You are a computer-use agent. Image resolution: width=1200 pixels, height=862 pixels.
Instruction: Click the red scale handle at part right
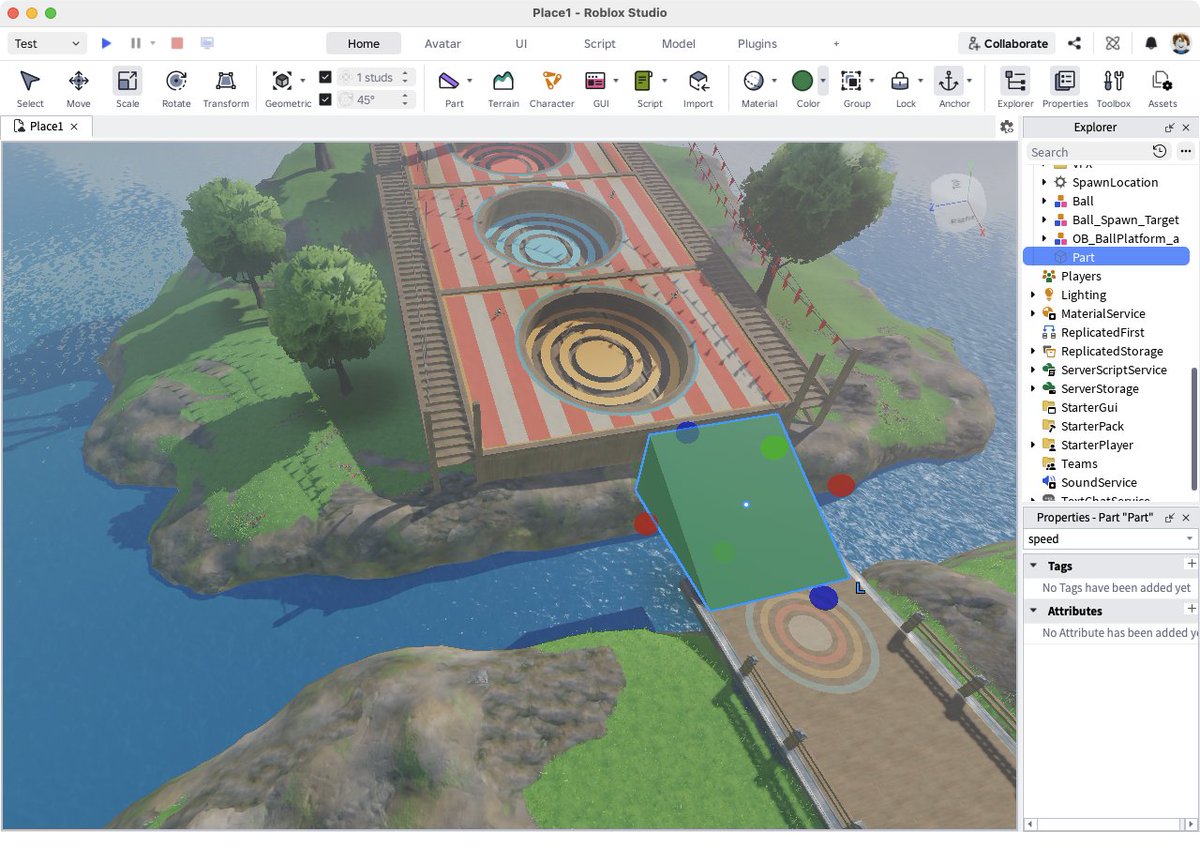click(x=841, y=486)
